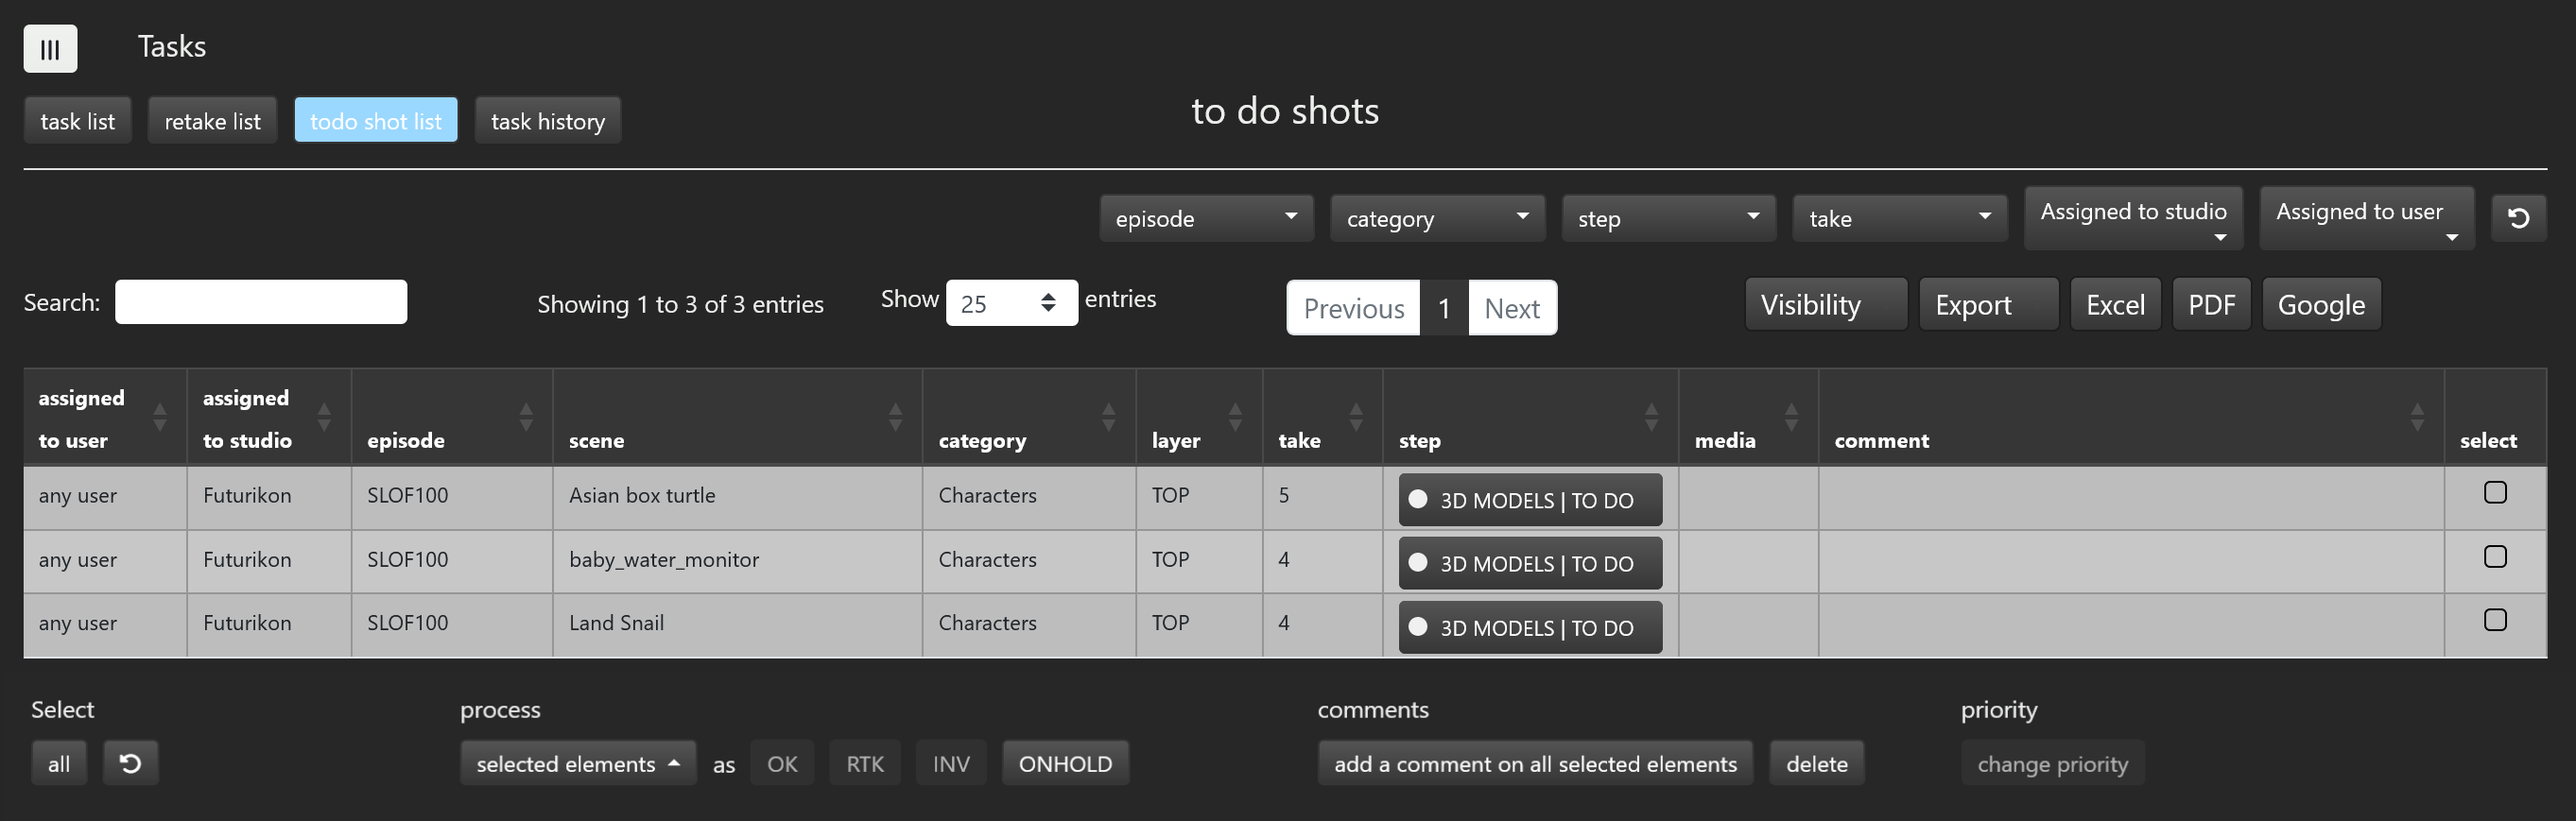Export the table with the Excel button
Screen dimensions: 2576x821
[x=2115, y=305]
